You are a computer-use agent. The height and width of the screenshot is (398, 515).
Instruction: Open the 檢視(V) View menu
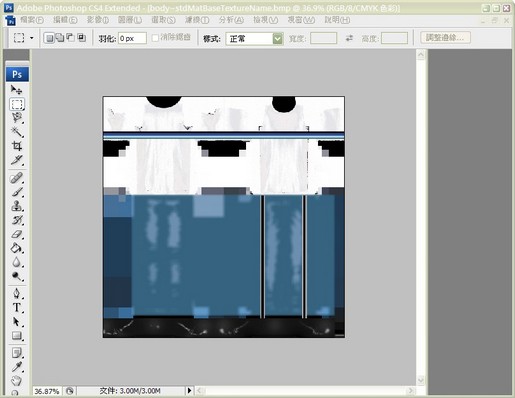coord(265,20)
